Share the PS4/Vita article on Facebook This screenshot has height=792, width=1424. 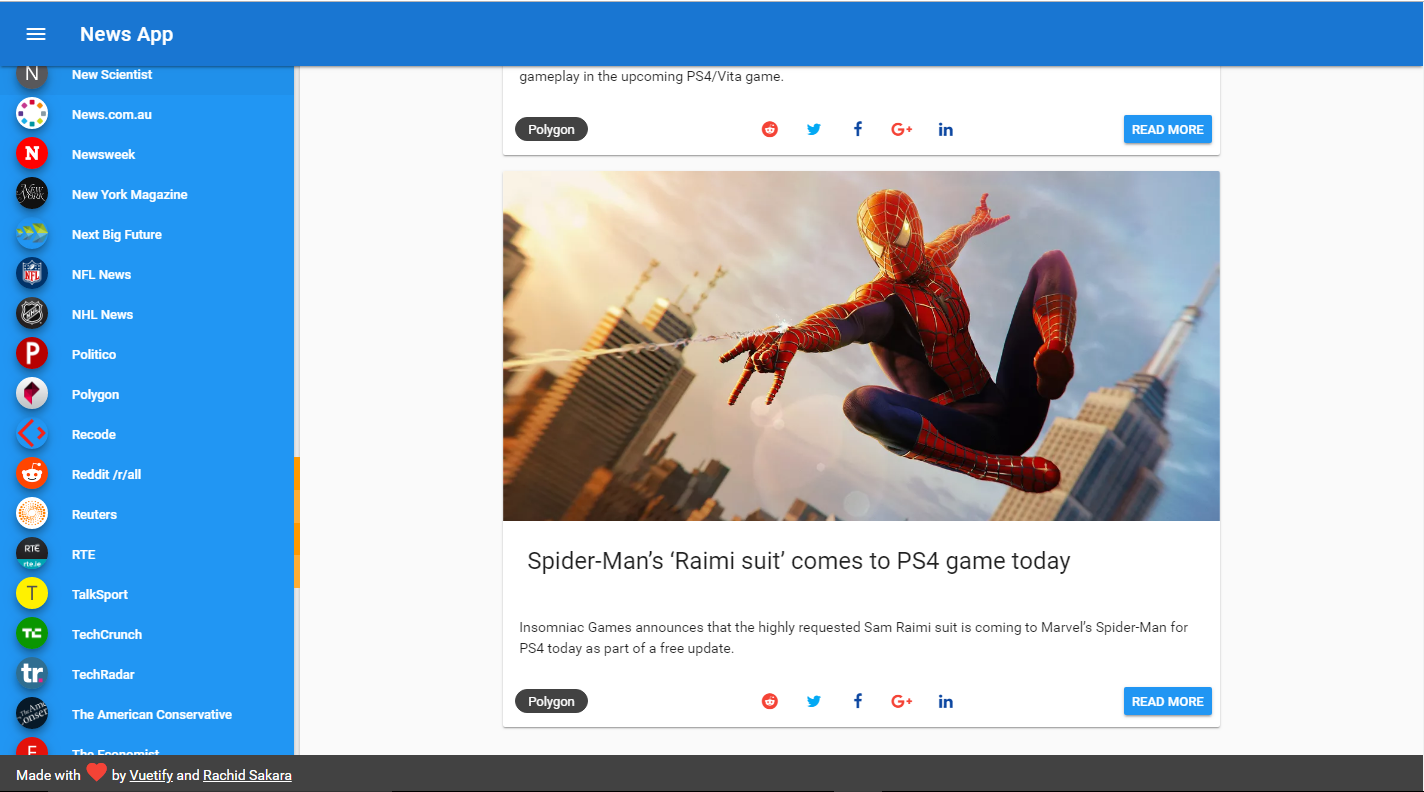tap(858, 129)
